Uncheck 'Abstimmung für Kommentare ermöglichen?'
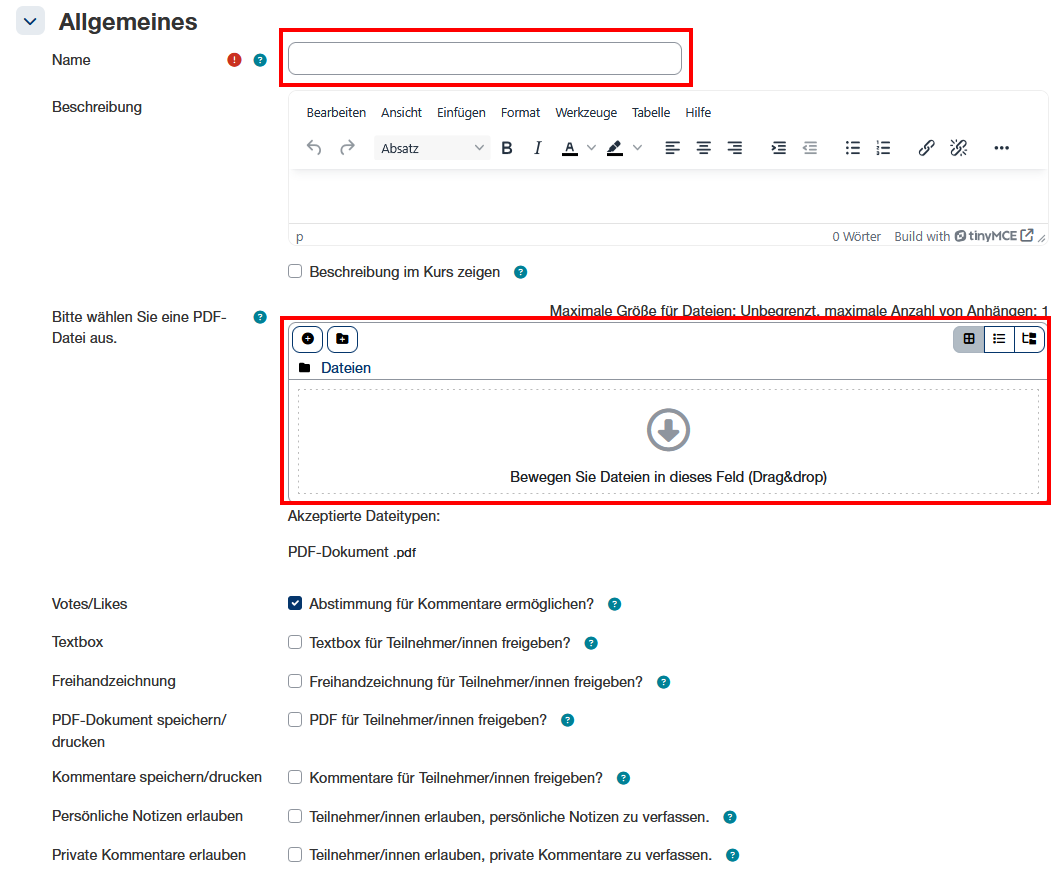Screen dimensions: 1064x874 click(x=295, y=603)
